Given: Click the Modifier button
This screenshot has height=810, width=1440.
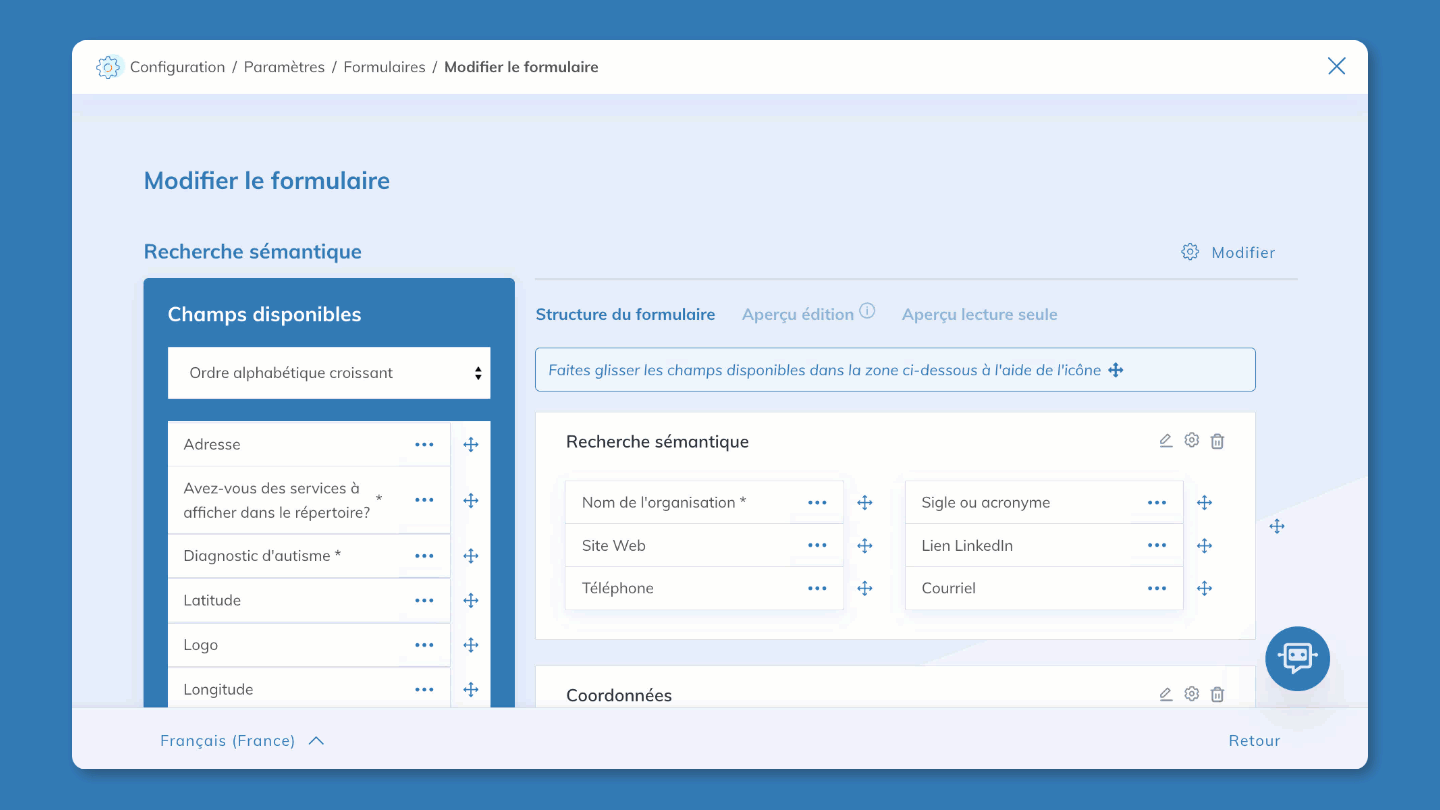Looking at the screenshot, I should [1229, 253].
